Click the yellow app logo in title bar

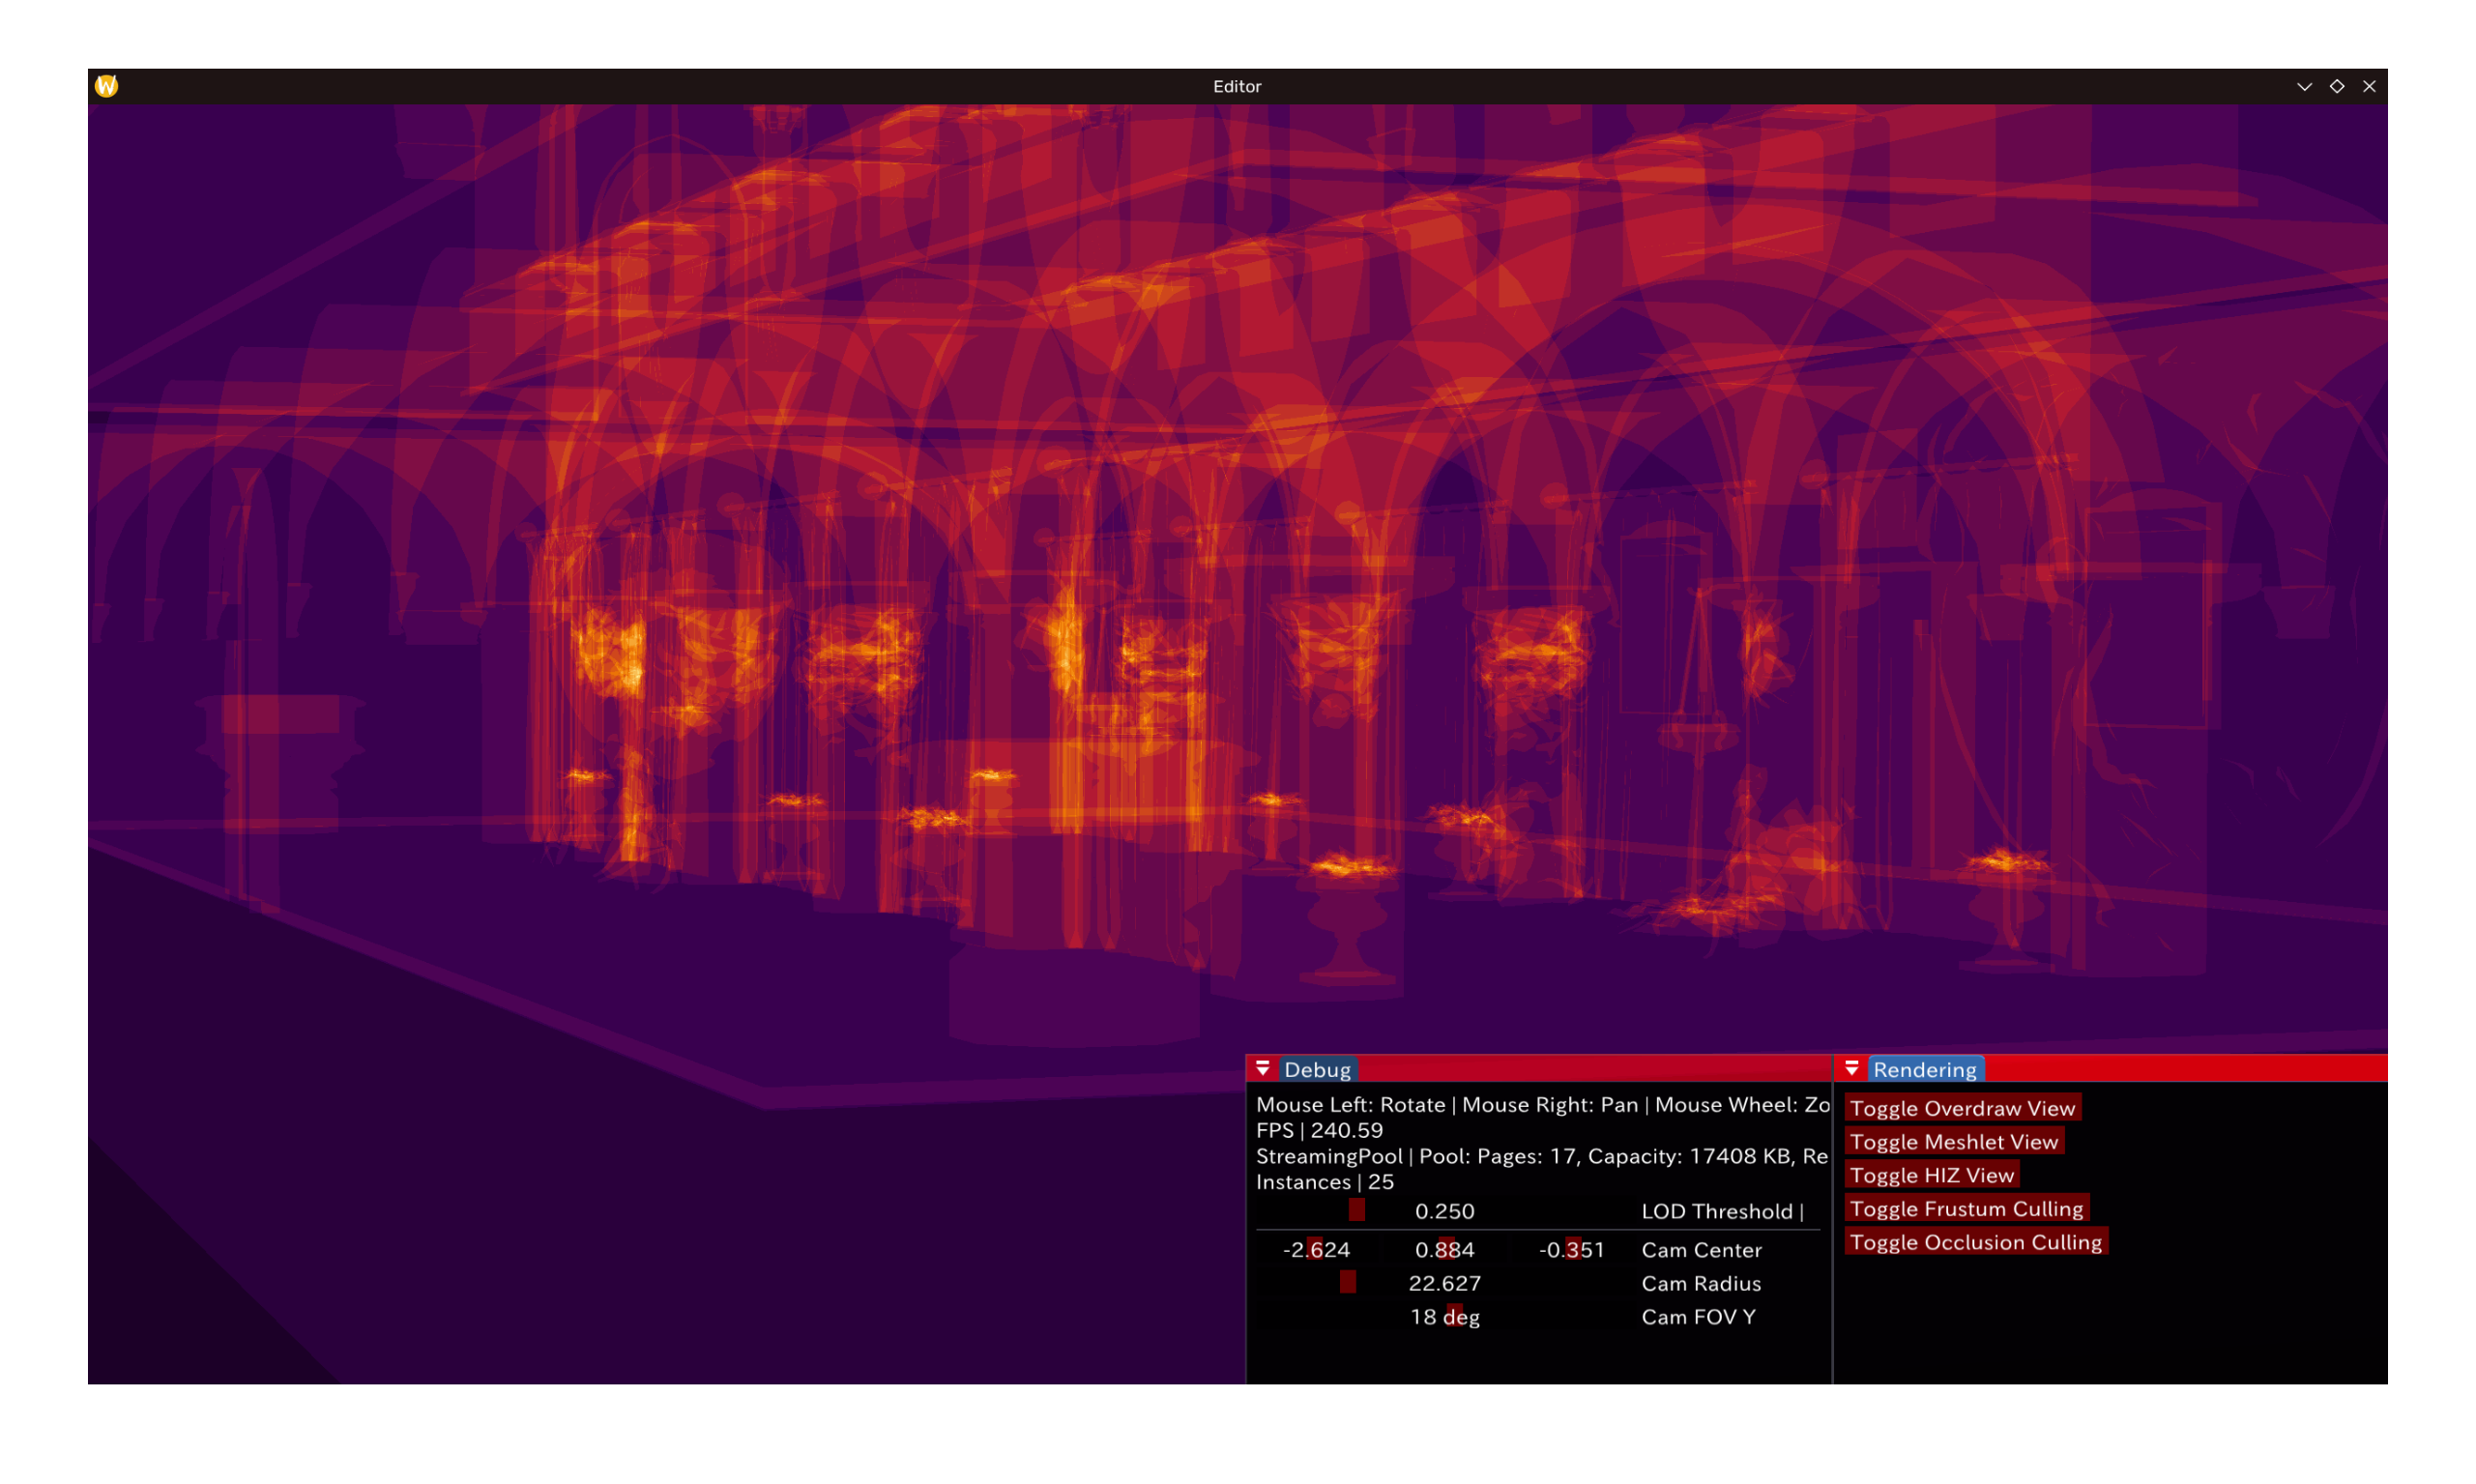[x=107, y=86]
